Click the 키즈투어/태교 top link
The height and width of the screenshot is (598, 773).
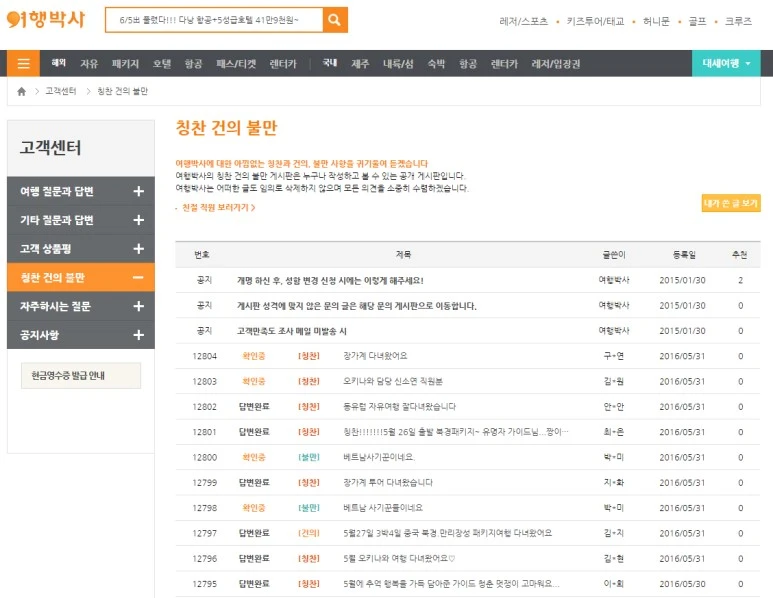coord(595,21)
